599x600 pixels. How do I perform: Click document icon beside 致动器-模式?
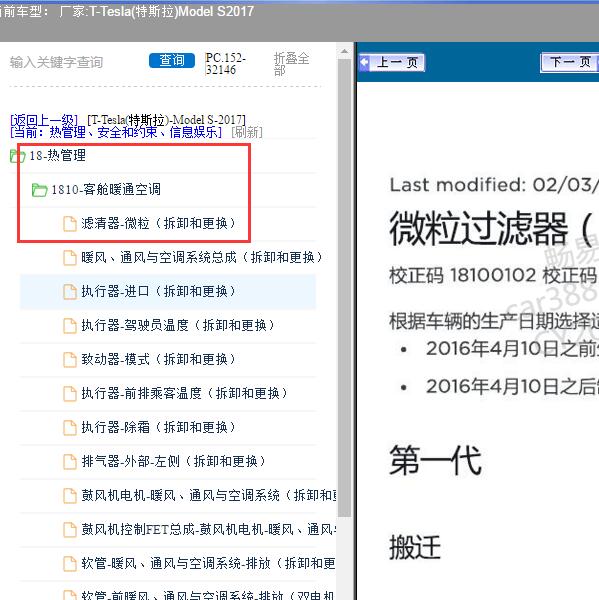70,360
